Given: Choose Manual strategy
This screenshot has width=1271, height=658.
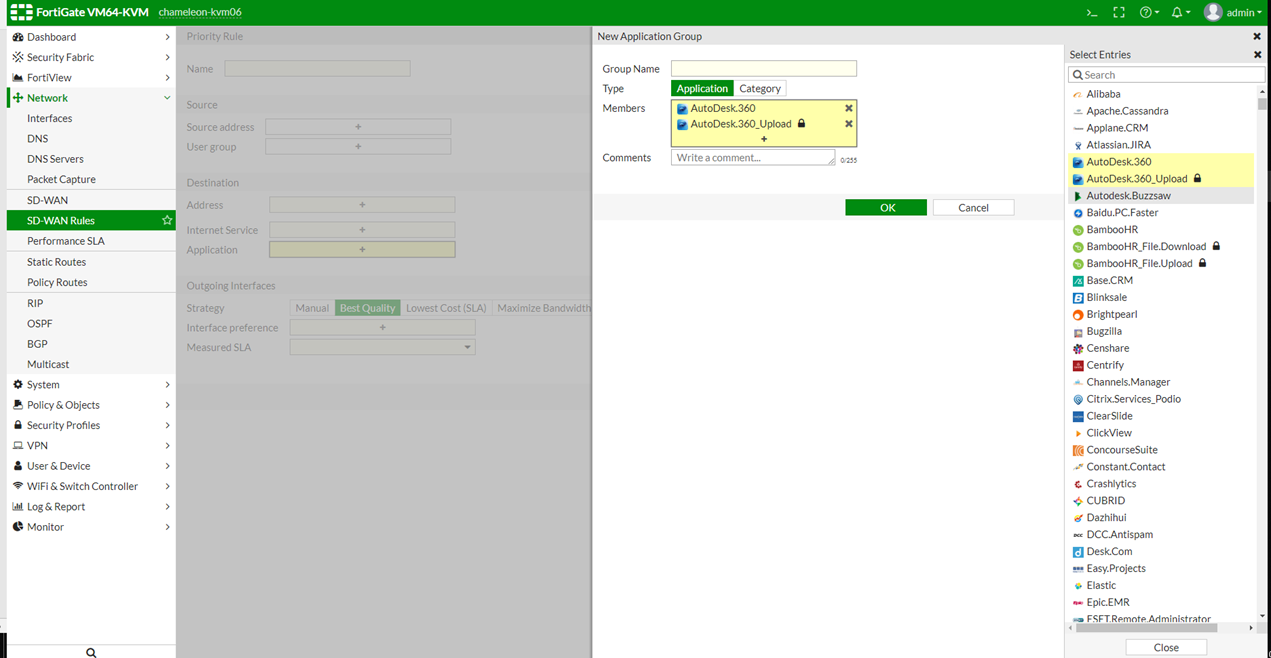Looking at the screenshot, I should click(312, 308).
